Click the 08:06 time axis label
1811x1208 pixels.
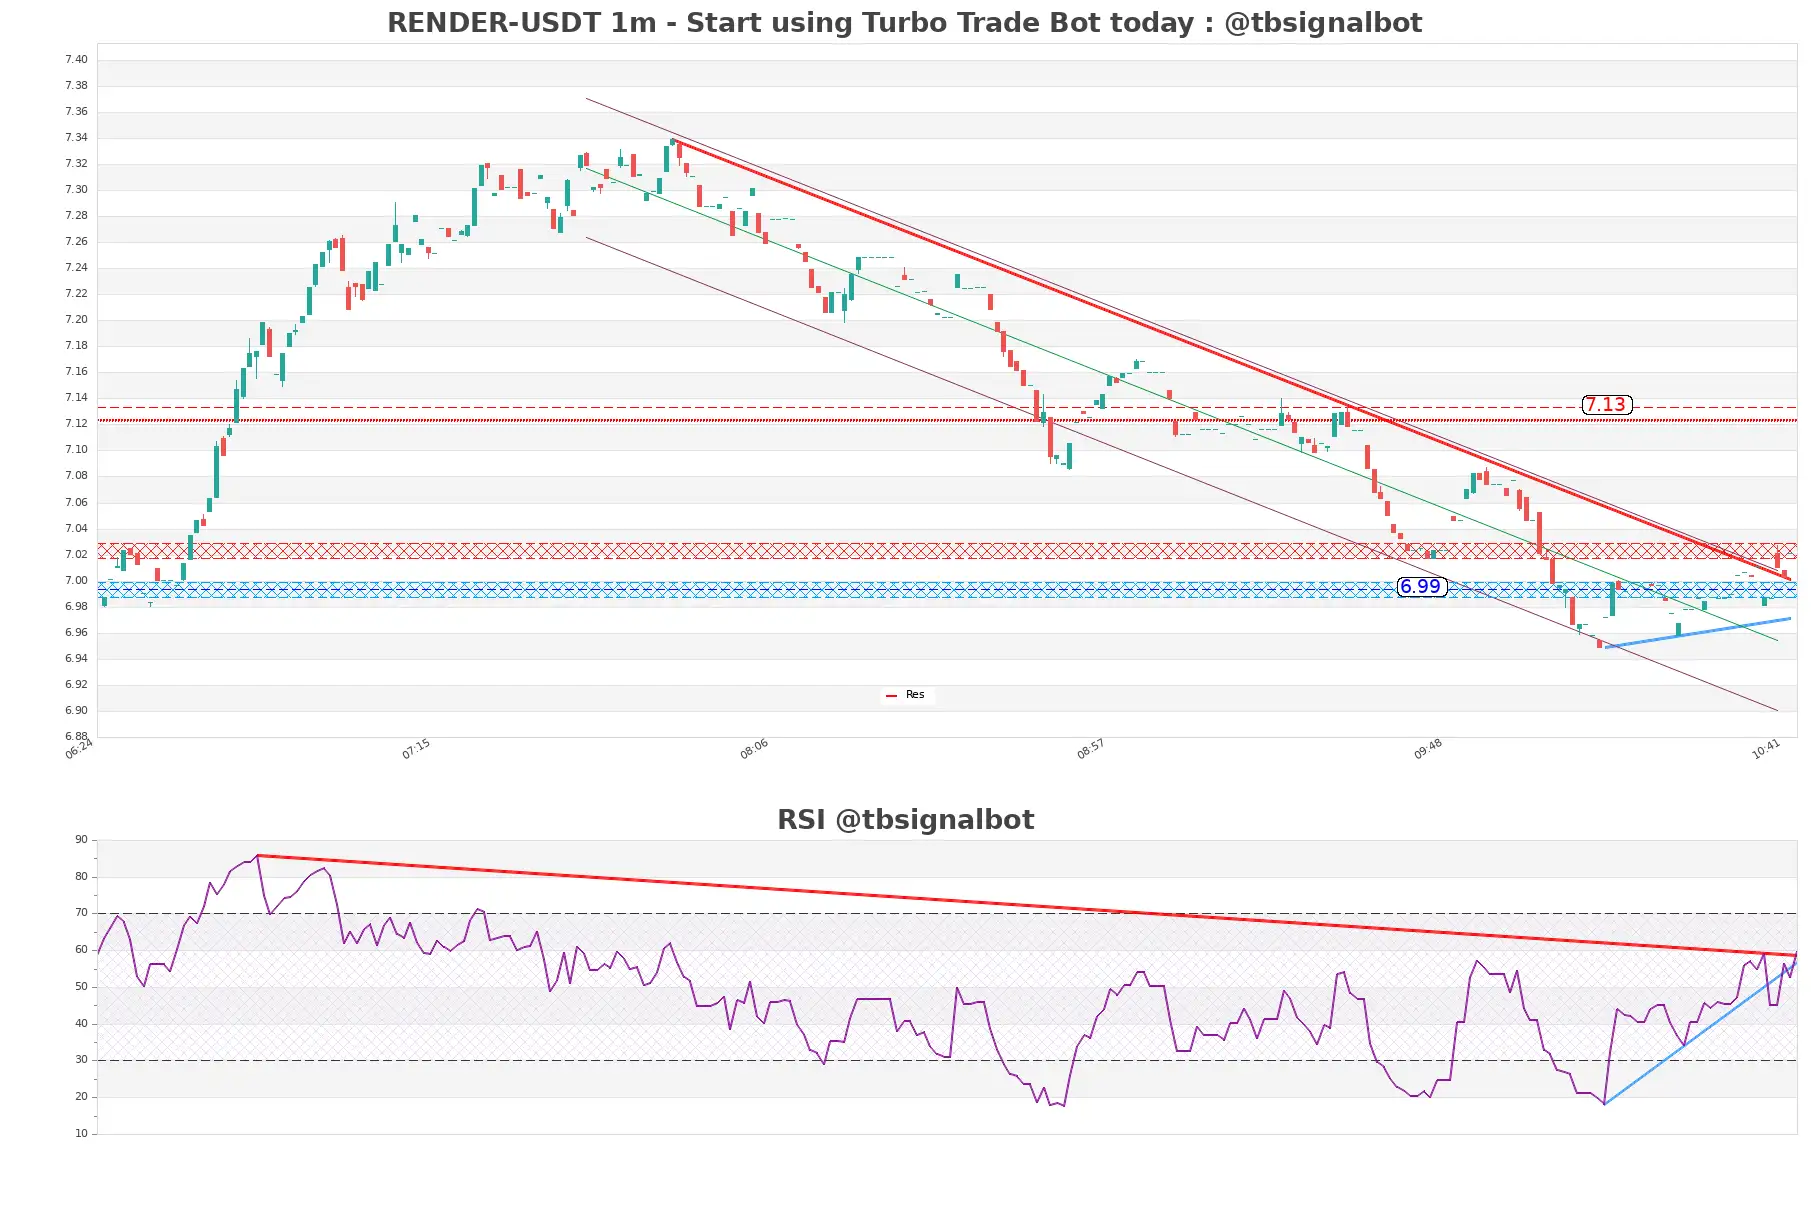[x=754, y=748]
